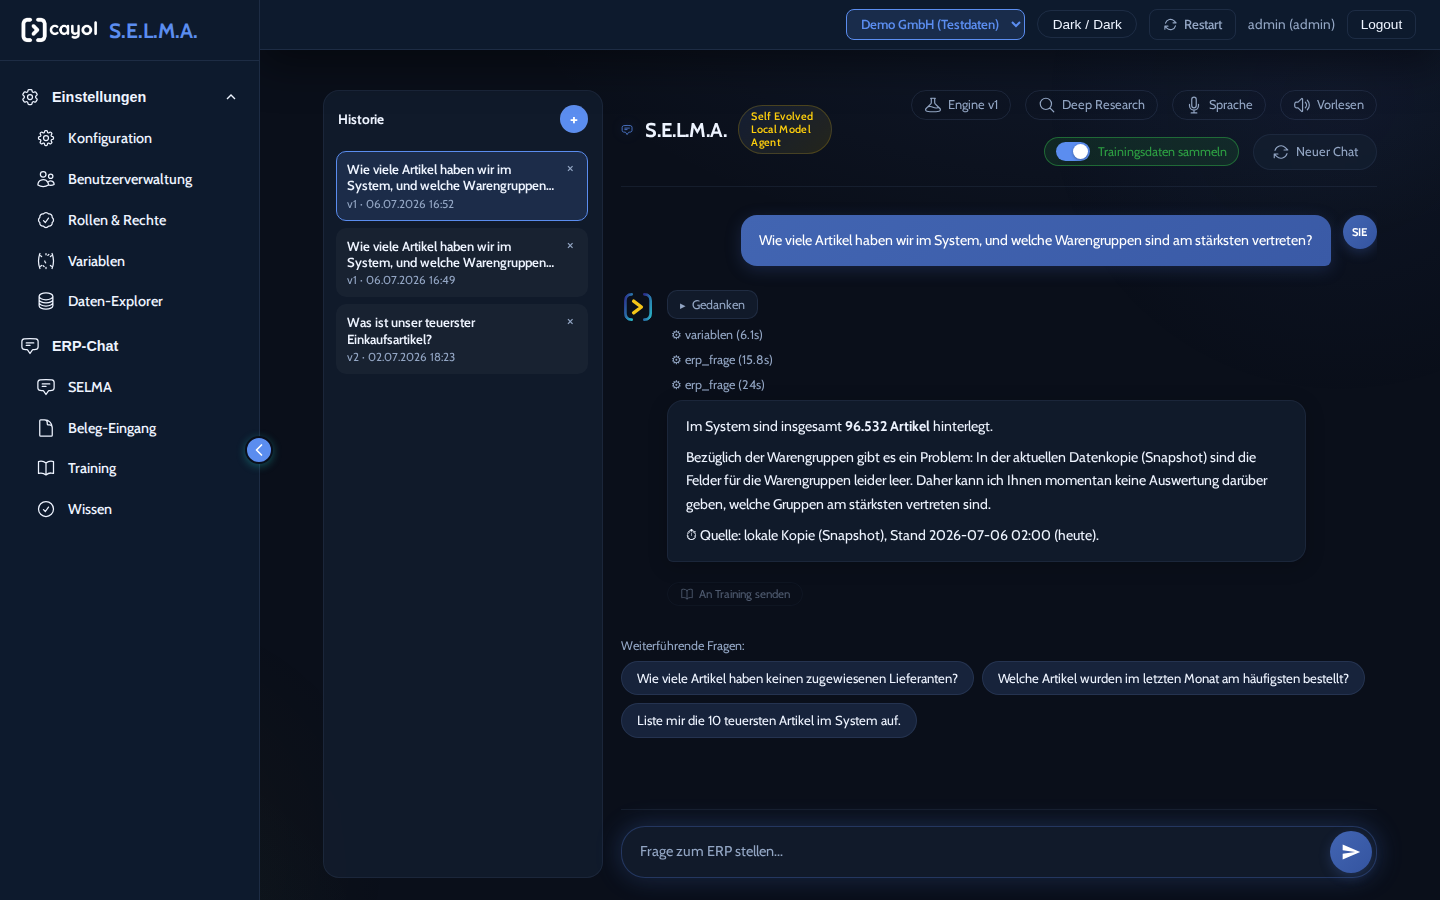
Task: Click the Benutzerverwaltung users icon
Action: [x=46, y=179]
